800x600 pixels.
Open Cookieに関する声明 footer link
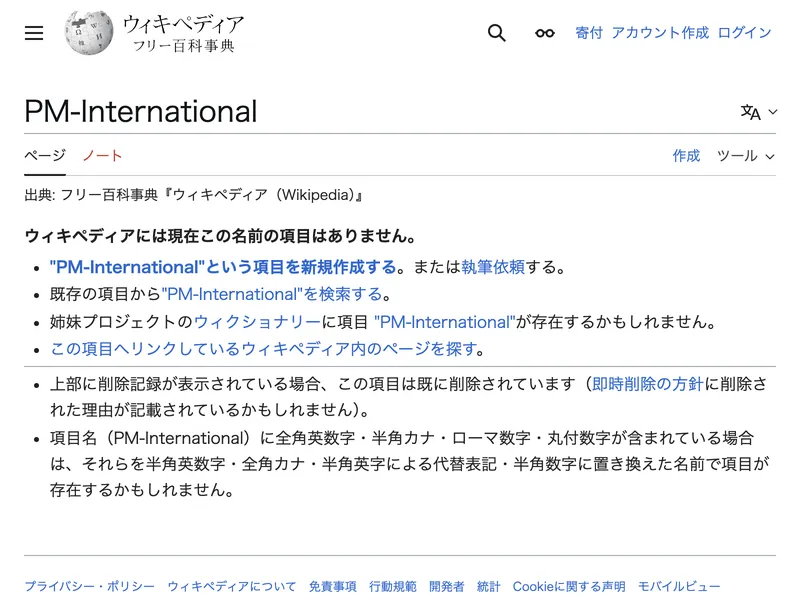[x=569, y=587]
